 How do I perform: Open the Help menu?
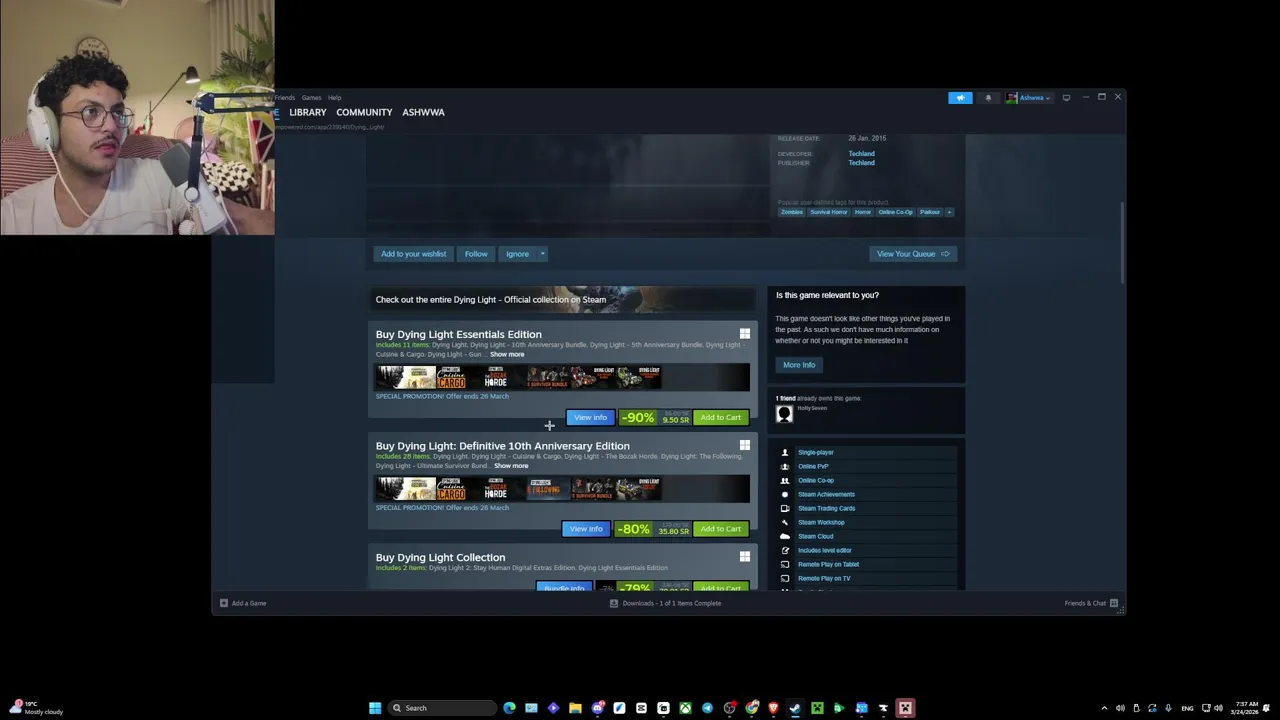(x=335, y=98)
